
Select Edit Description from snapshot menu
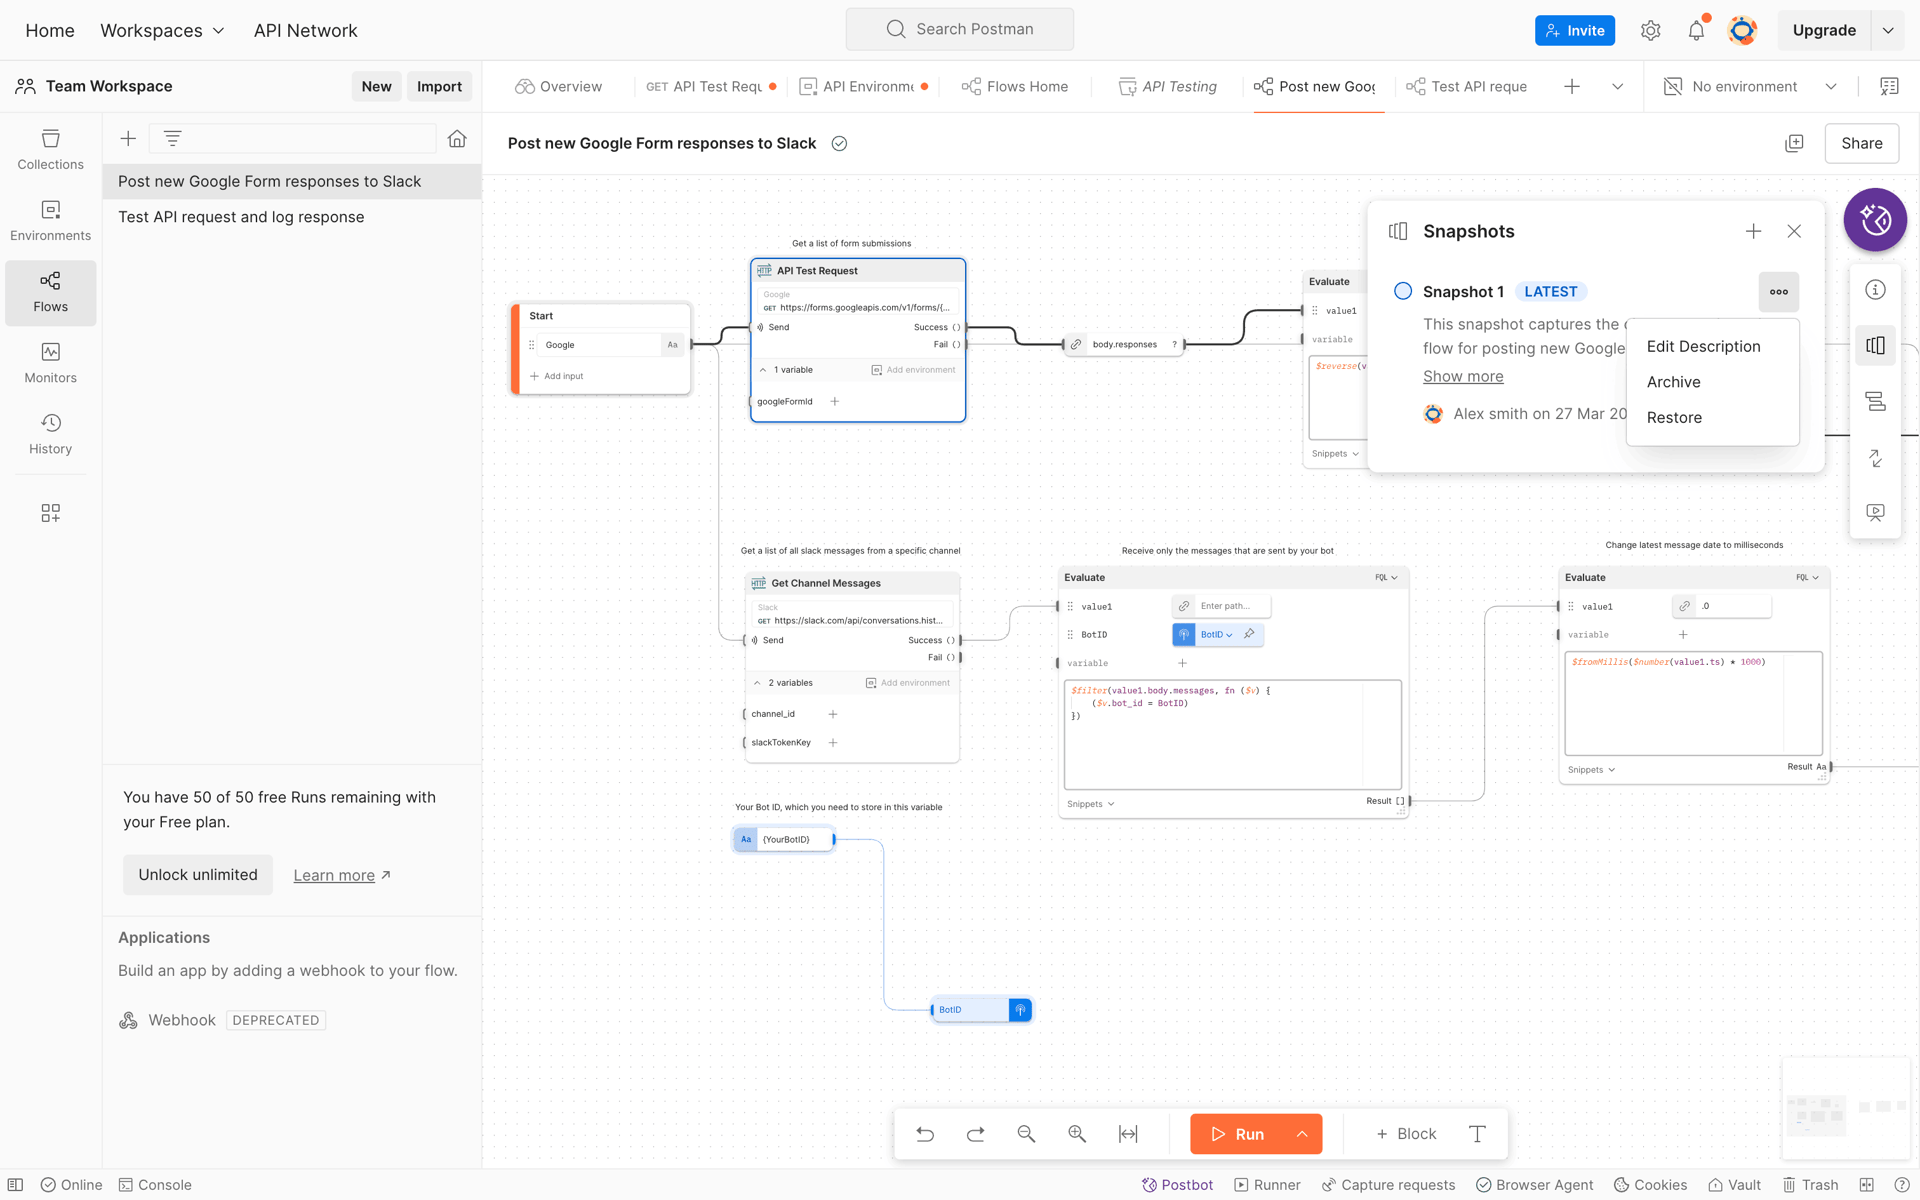click(x=1703, y=346)
